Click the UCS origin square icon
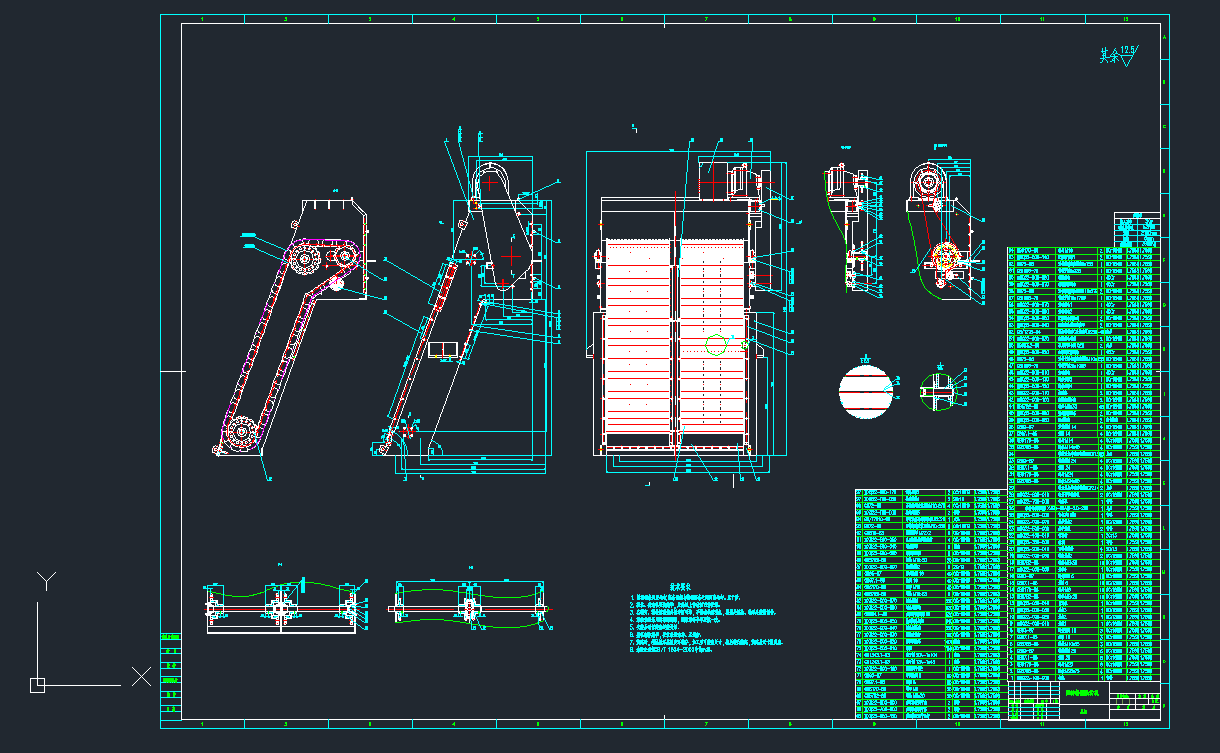Image resolution: width=1220 pixels, height=753 pixels. point(37,685)
